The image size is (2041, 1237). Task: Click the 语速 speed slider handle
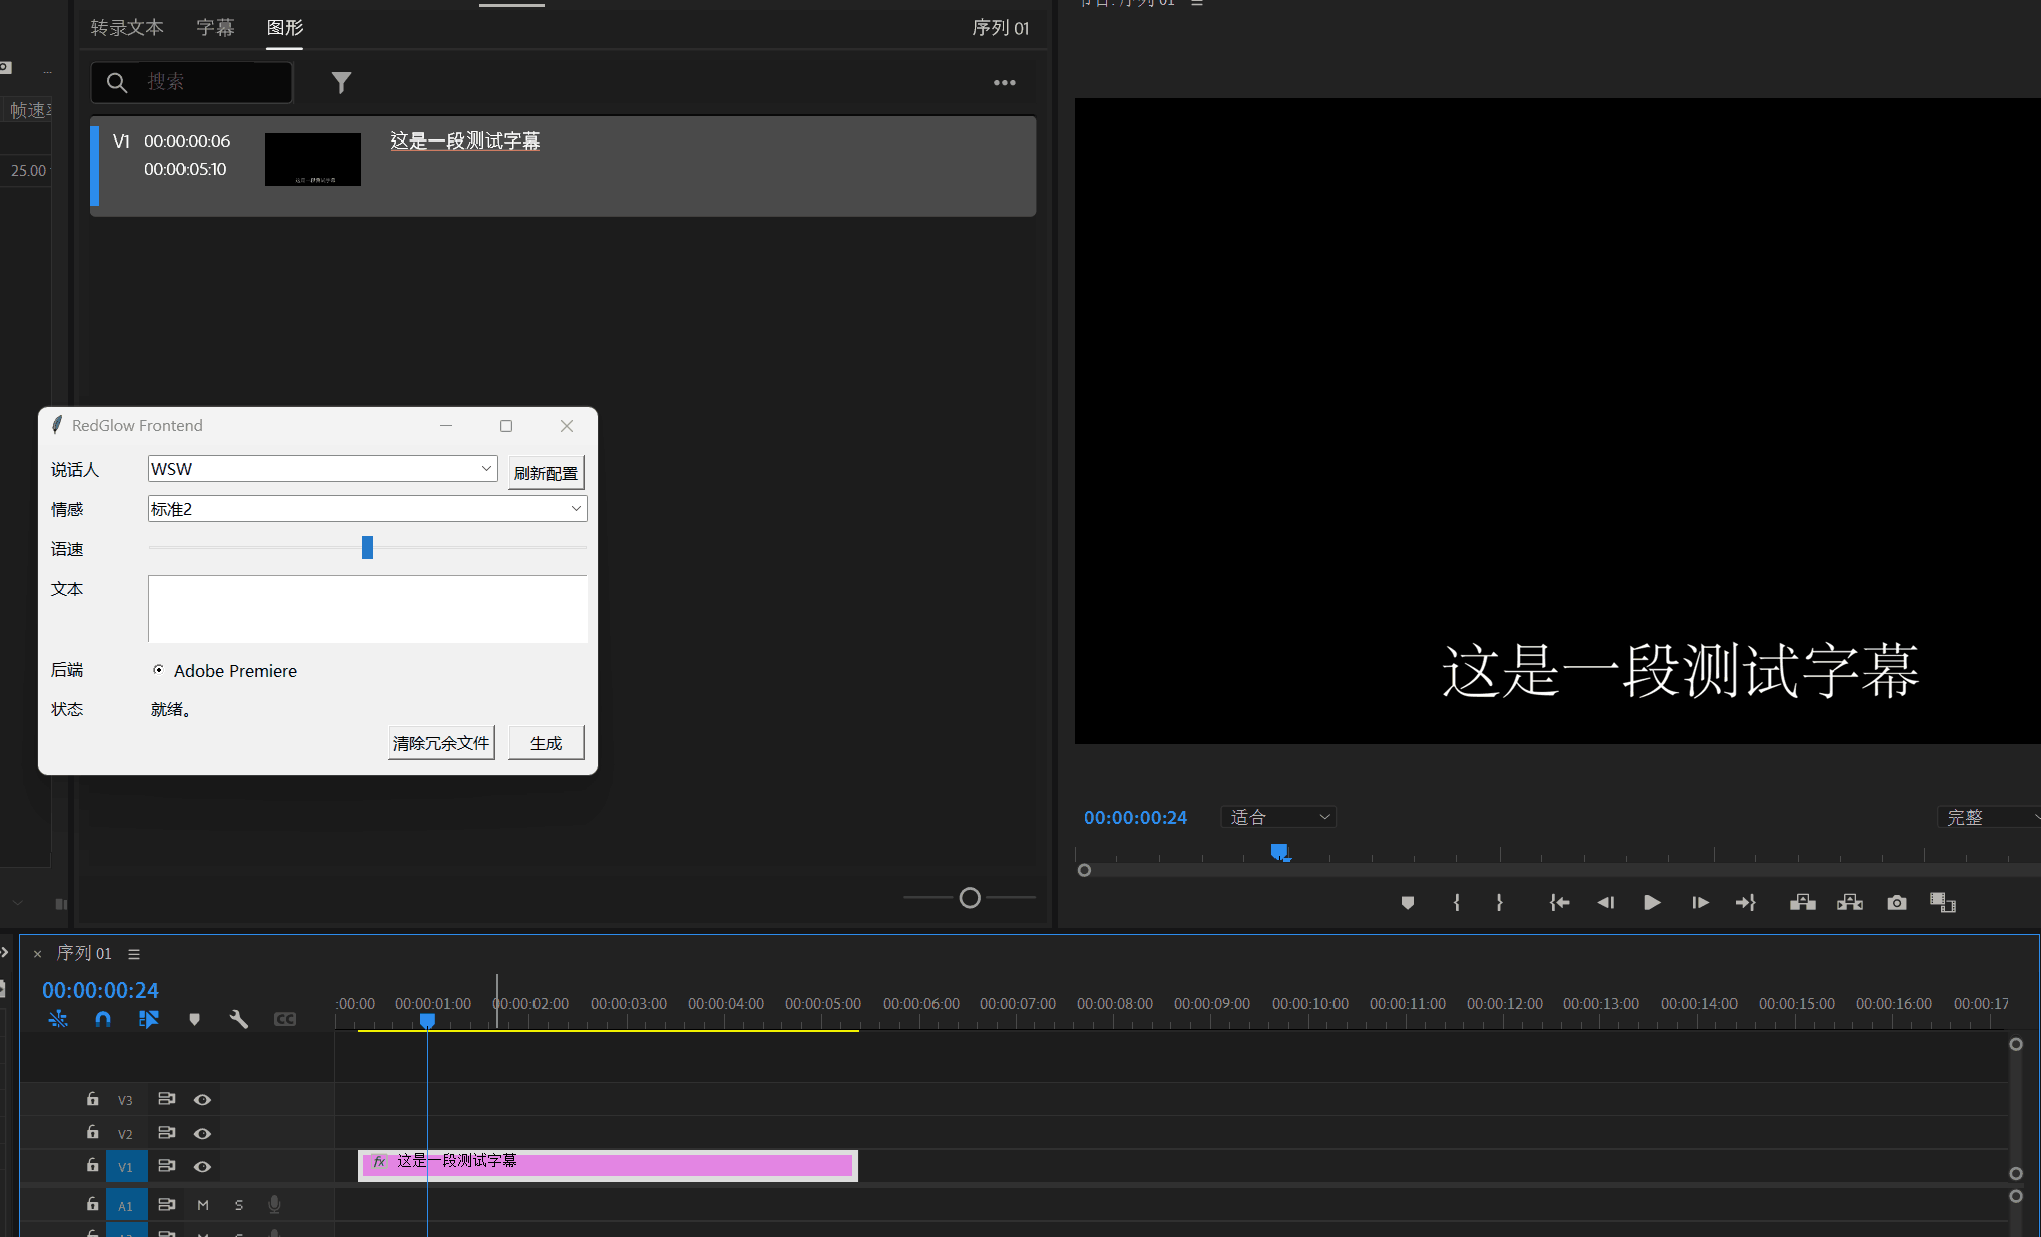367,547
